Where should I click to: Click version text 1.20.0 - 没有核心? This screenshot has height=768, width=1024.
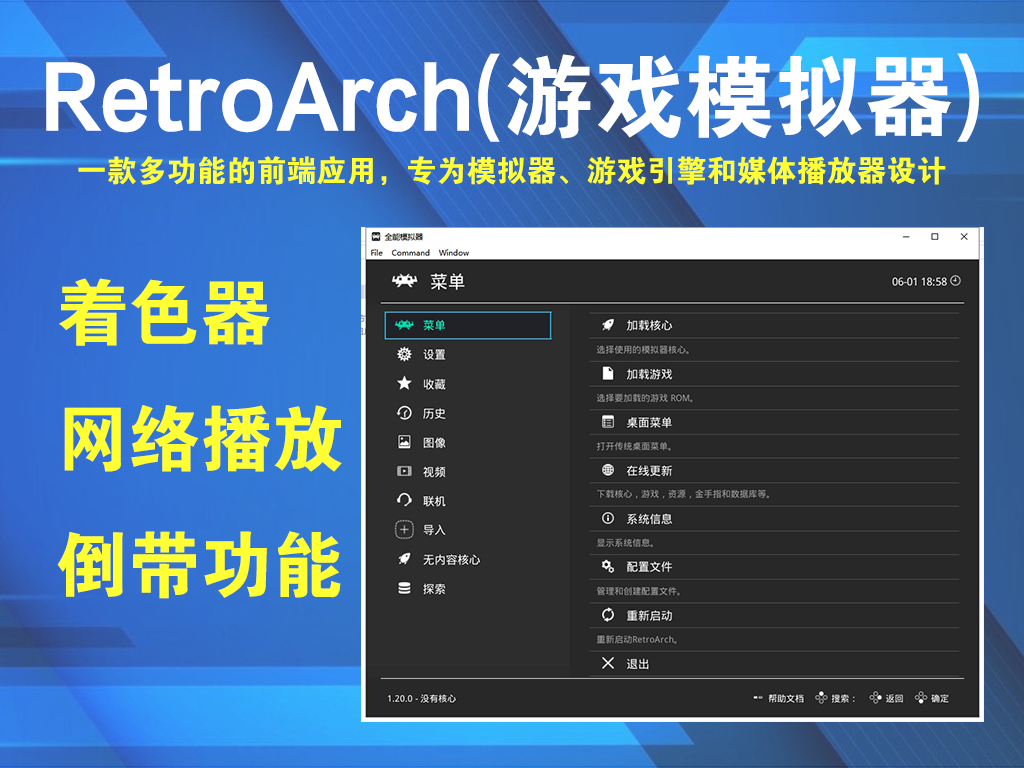point(421,698)
